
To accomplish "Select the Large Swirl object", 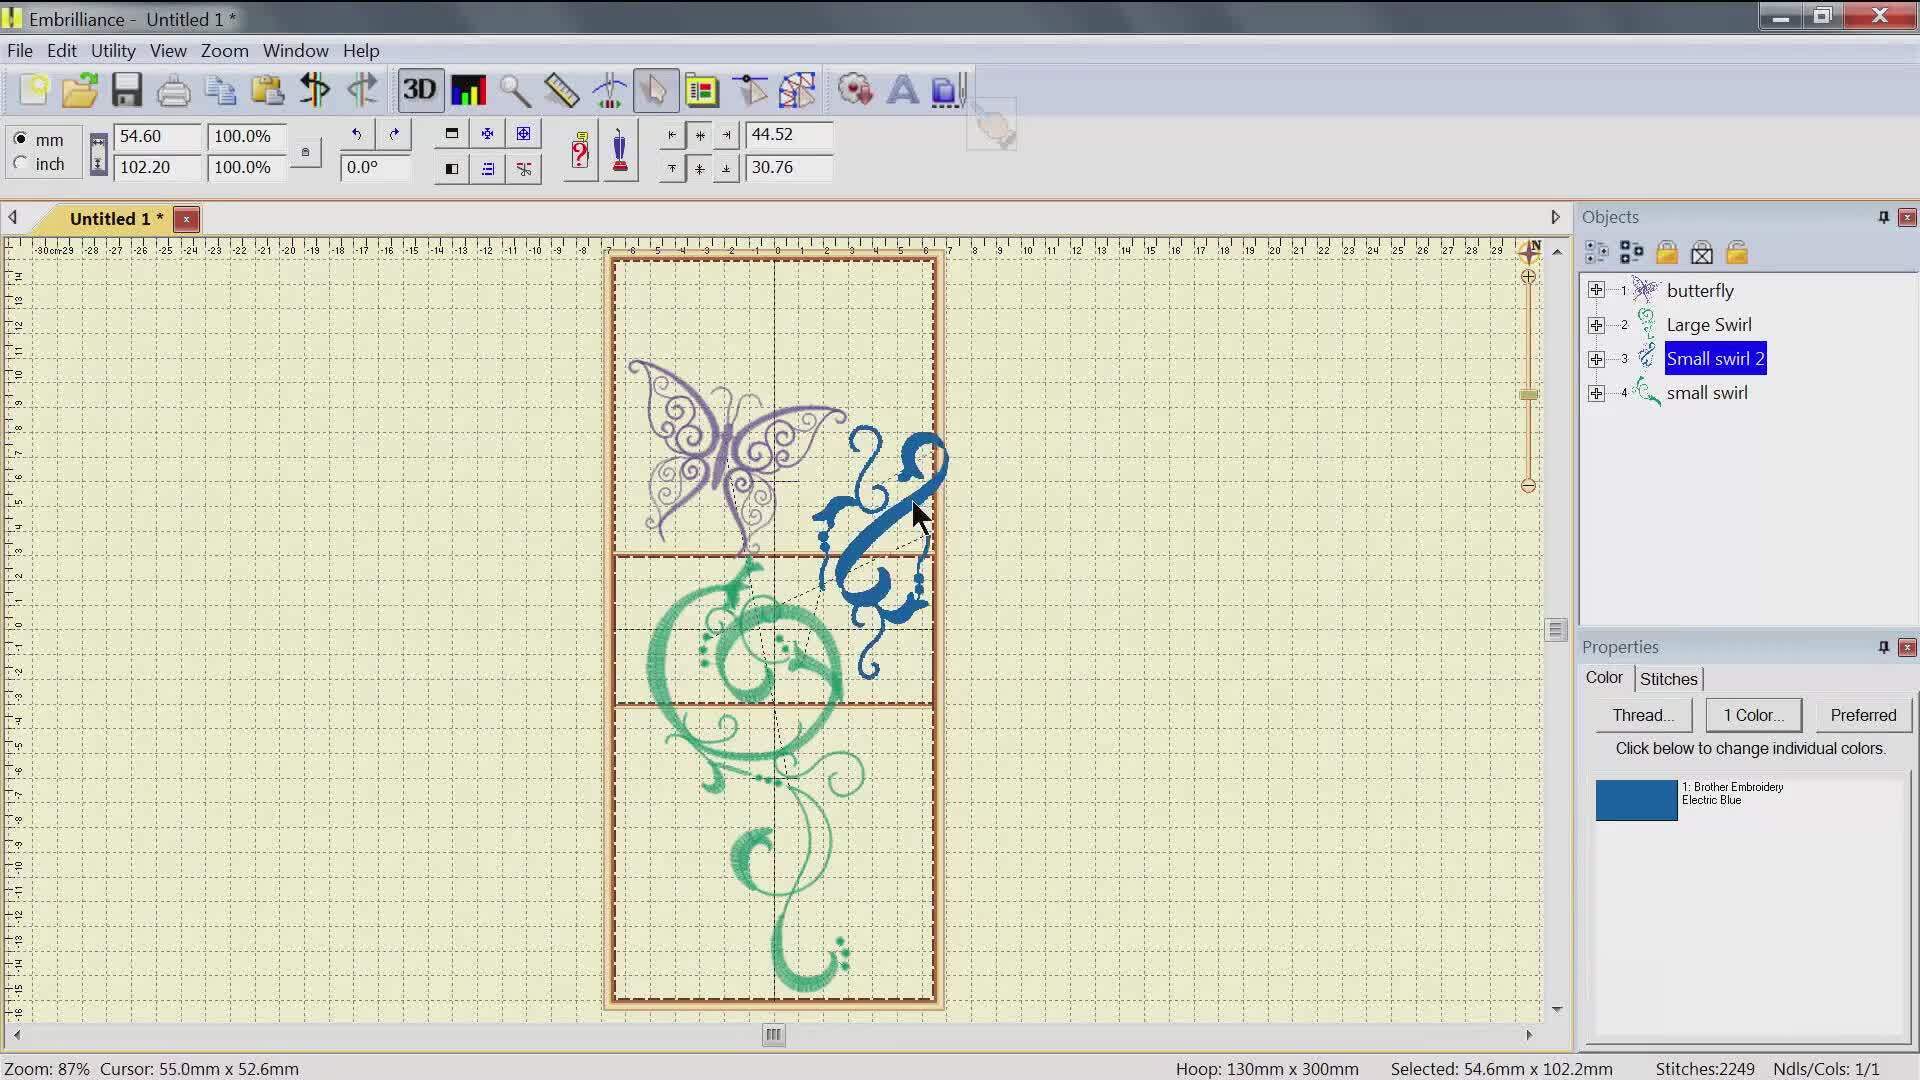I will click(x=1709, y=325).
